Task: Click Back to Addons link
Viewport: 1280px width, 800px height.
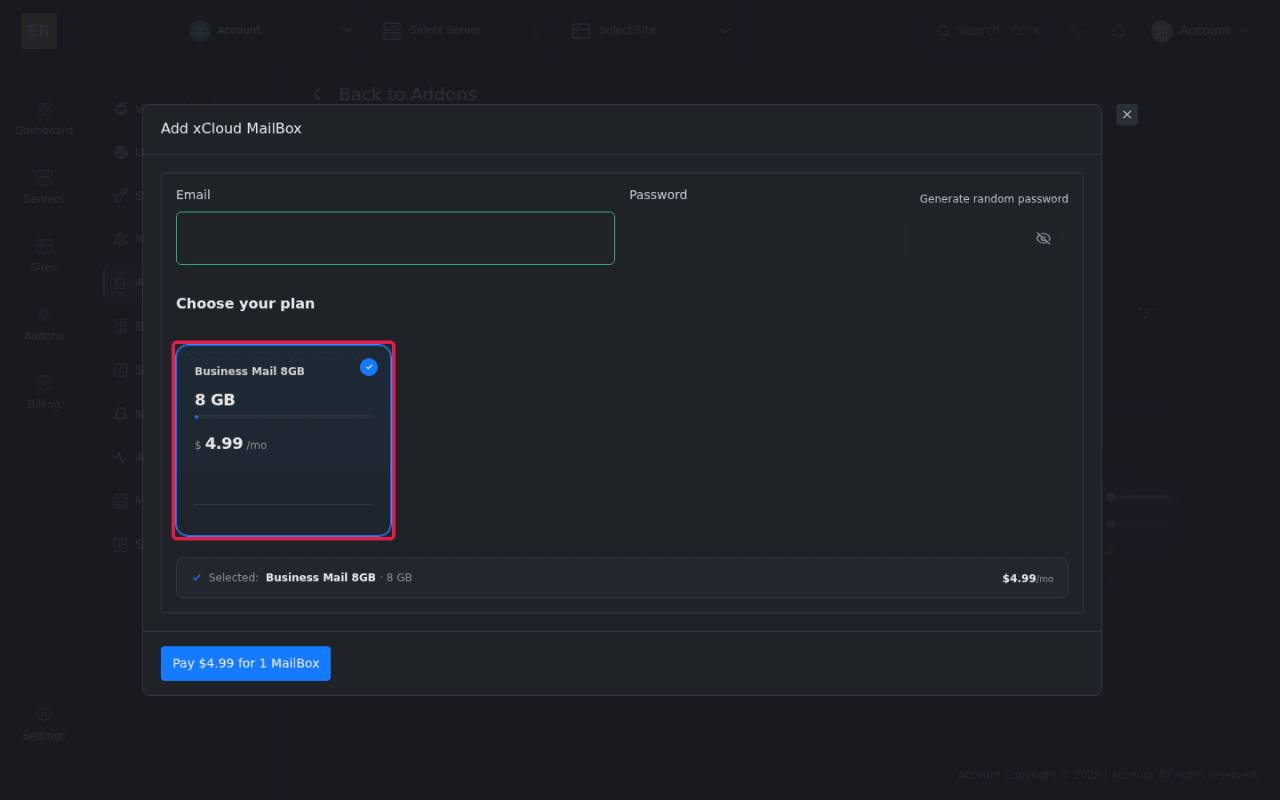Action: pyautogui.click(x=395, y=94)
